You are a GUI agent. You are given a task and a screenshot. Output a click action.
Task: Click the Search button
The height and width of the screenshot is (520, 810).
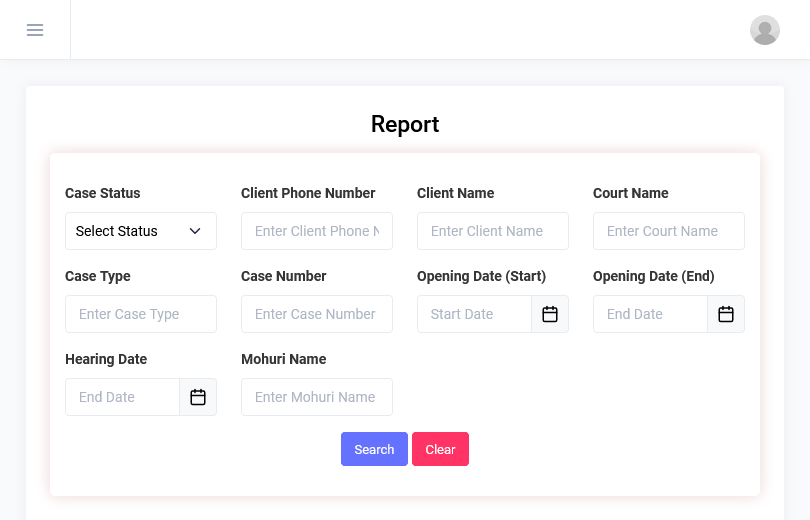374,449
